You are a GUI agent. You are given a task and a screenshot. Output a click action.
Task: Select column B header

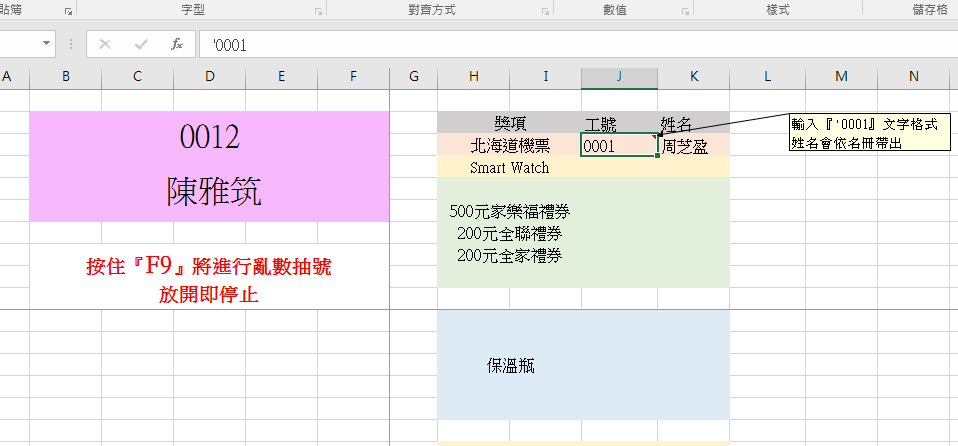coord(65,76)
